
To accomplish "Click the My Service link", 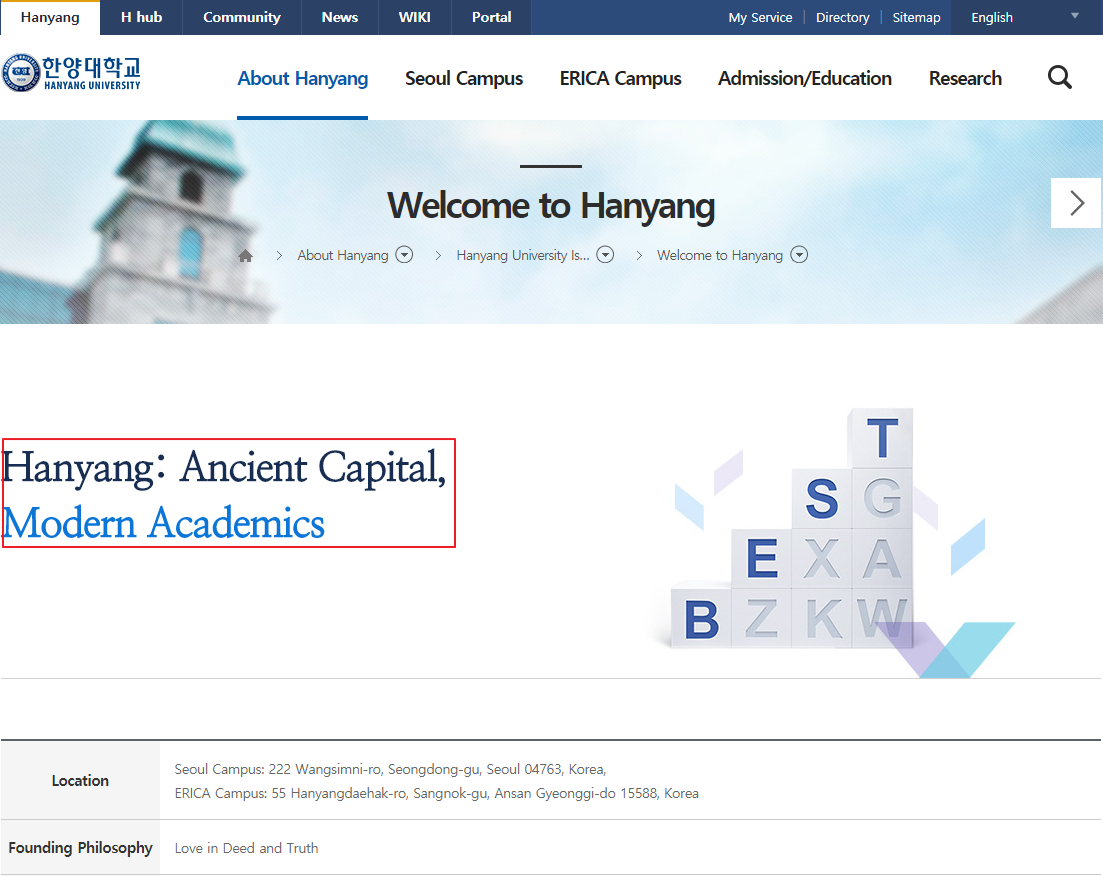I will tap(760, 18).
